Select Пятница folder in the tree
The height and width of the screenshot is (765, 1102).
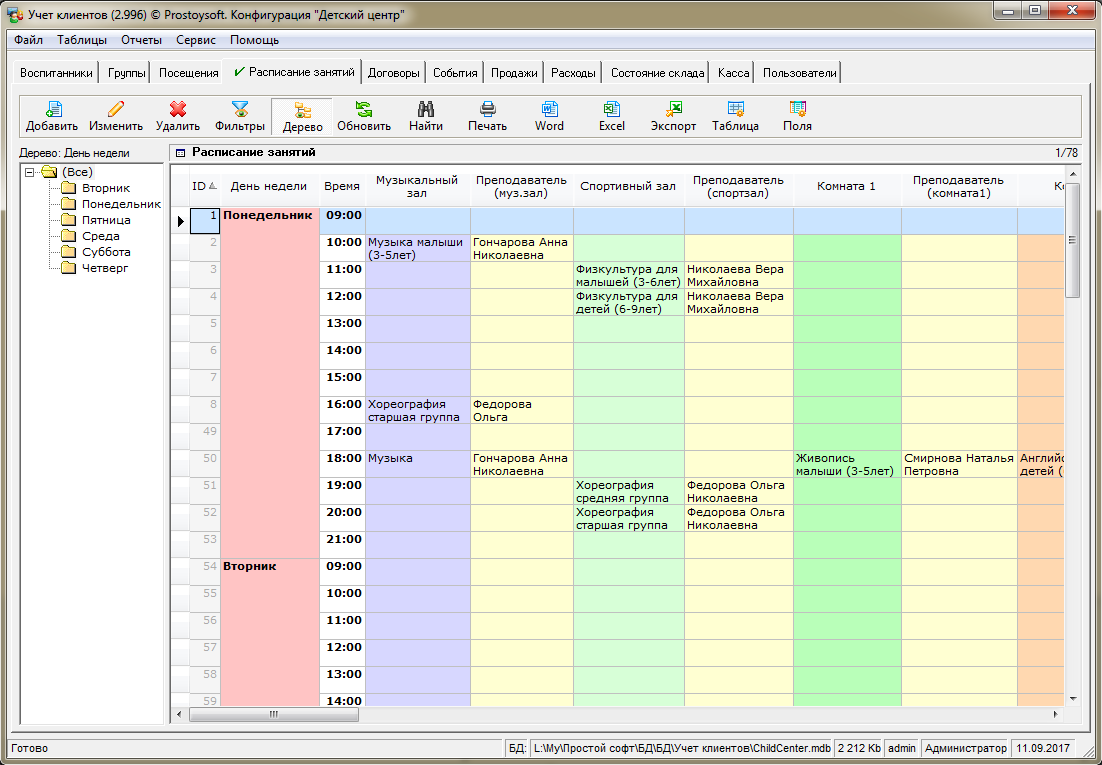105,220
